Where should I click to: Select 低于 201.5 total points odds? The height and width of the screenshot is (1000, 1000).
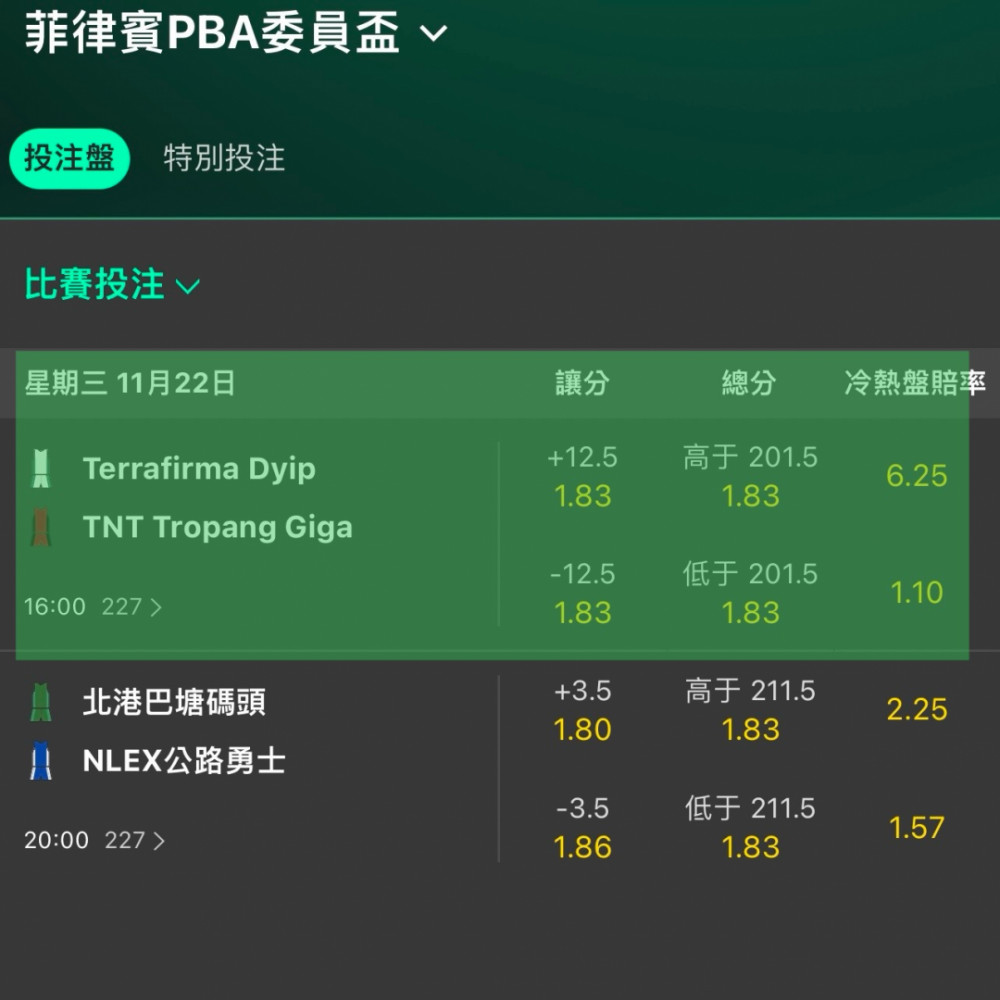pos(750,593)
